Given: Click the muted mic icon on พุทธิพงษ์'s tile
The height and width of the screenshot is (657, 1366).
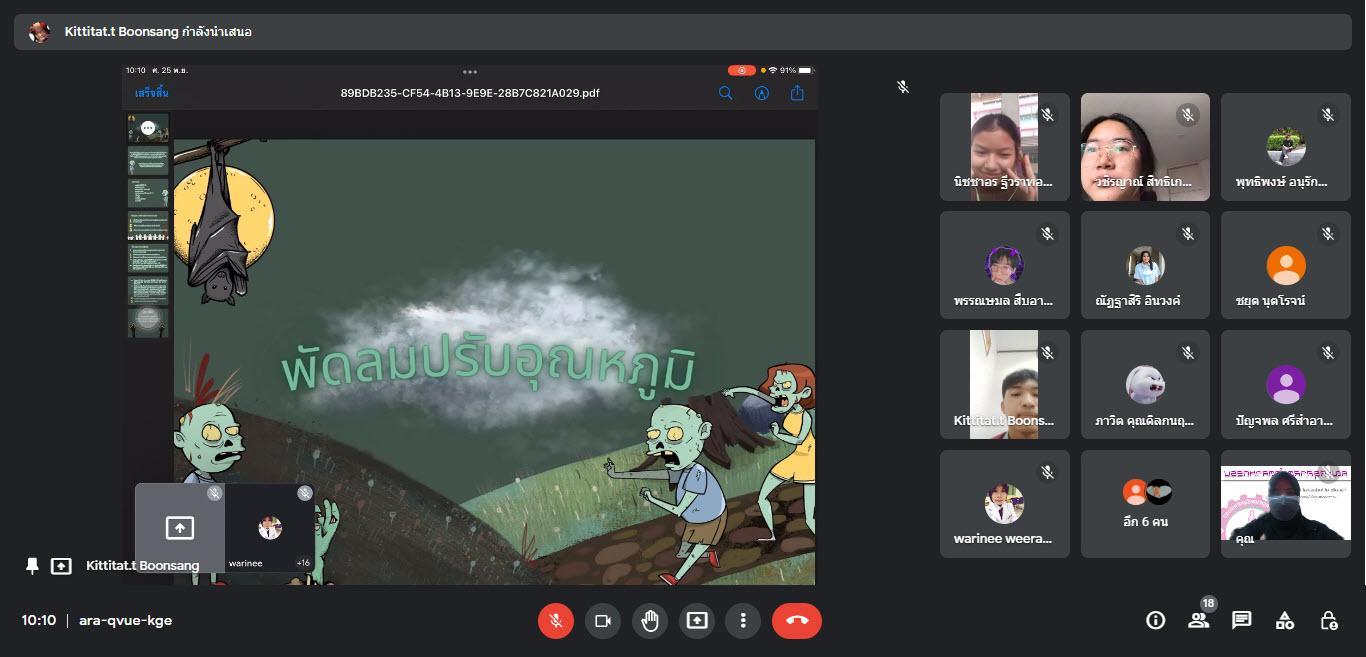Looking at the screenshot, I should [x=1328, y=115].
